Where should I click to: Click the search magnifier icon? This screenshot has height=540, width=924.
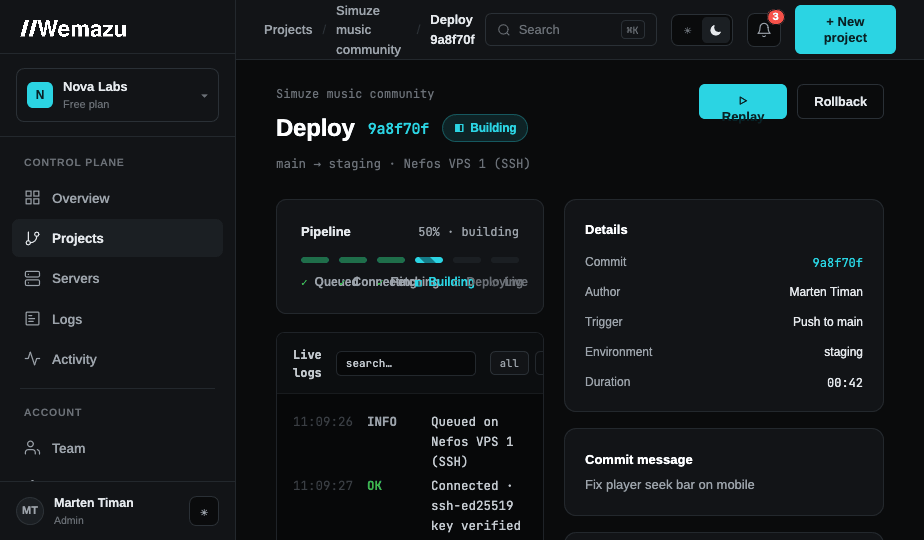tap(504, 29)
